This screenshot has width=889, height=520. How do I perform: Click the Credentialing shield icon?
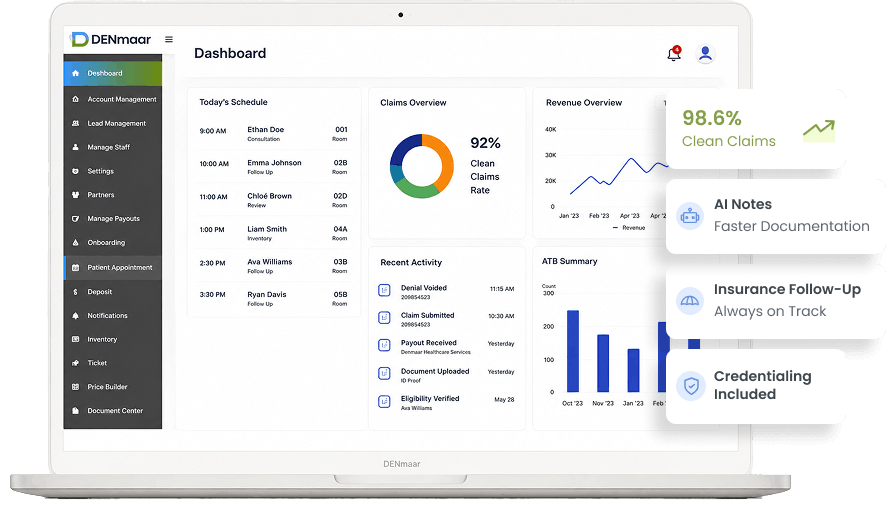(x=691, y=387)
